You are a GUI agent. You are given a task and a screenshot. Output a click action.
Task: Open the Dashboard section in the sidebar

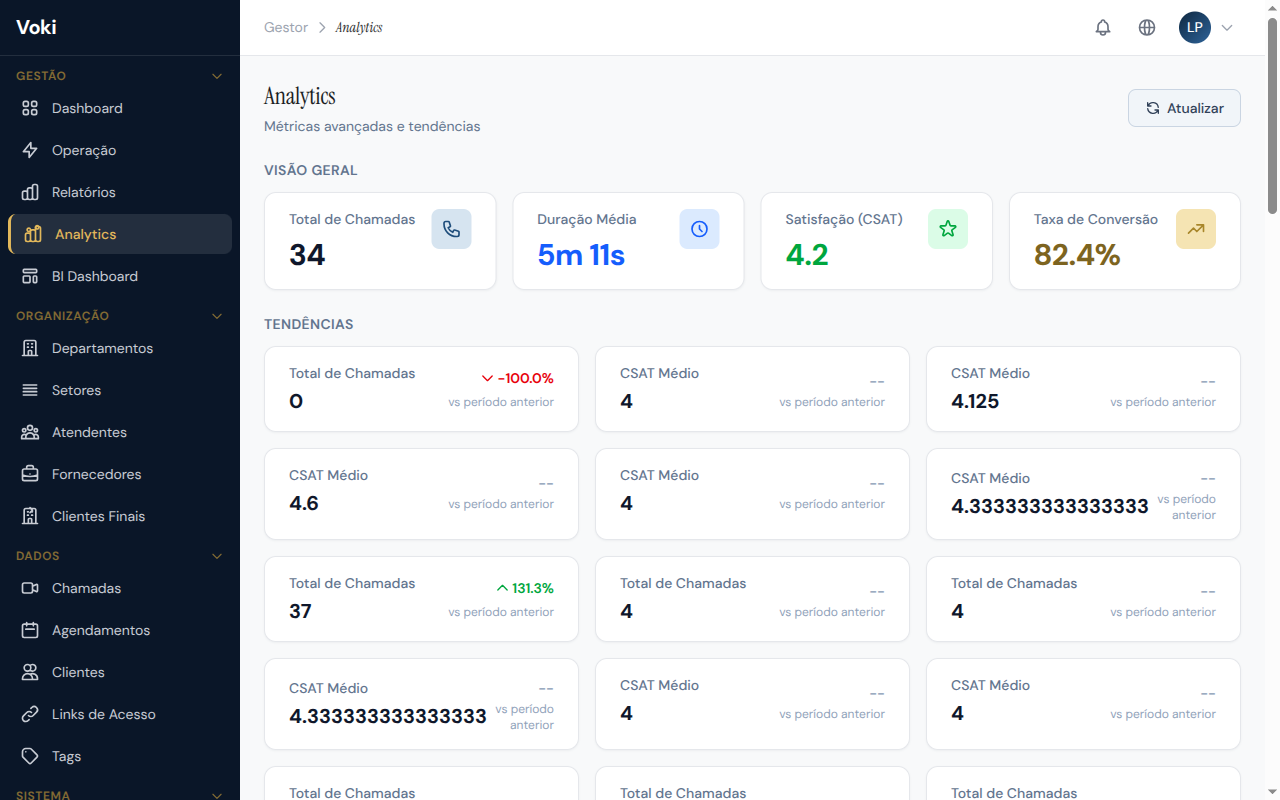coord(86,108)
